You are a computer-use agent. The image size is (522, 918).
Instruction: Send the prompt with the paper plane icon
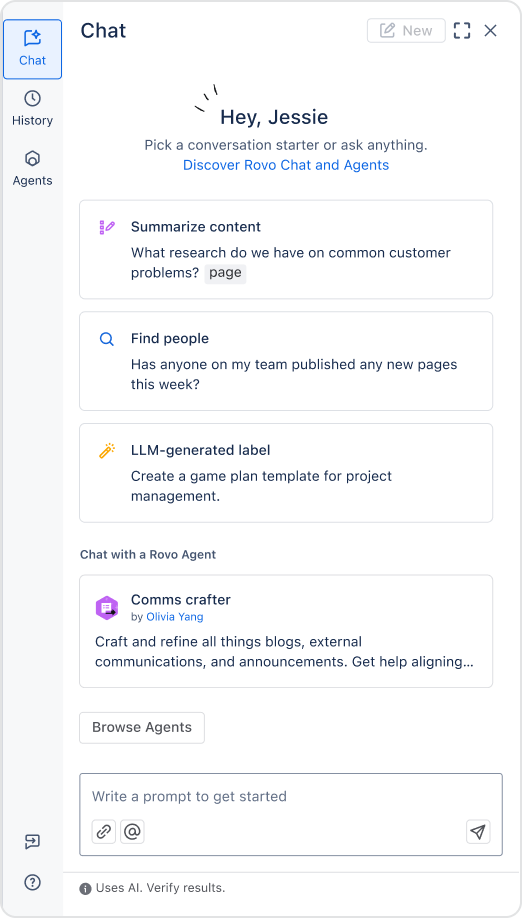tap(478, 831)
